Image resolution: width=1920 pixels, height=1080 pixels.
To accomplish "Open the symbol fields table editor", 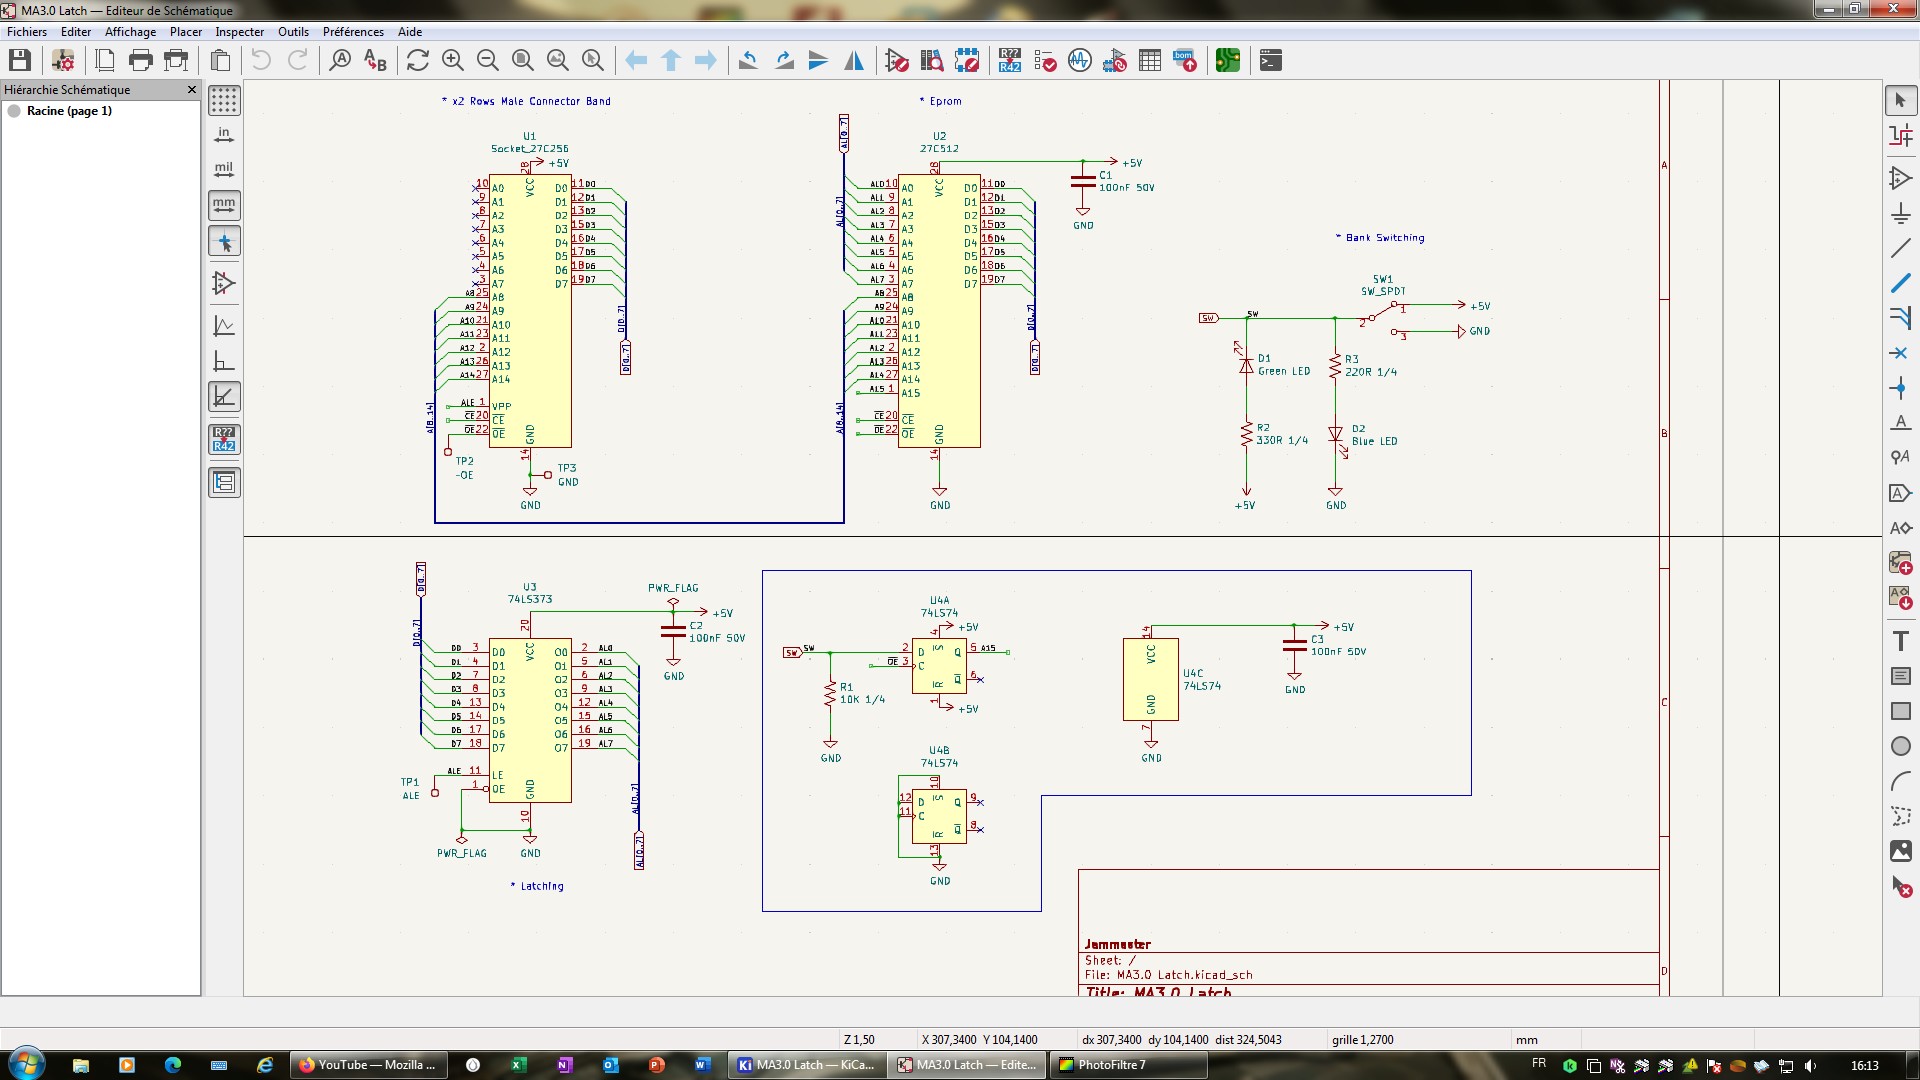I will click(1150, 61).
